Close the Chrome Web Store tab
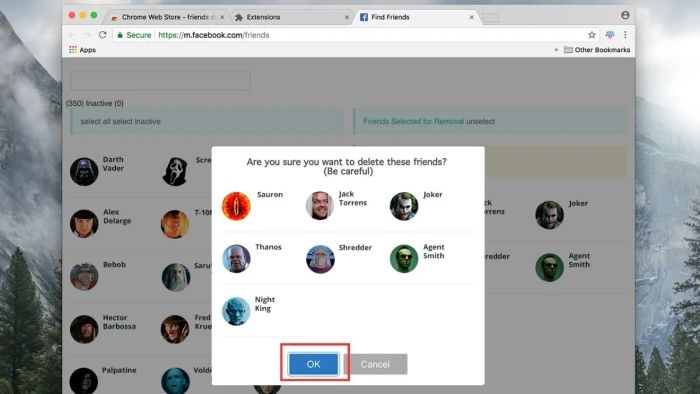Image resolution: width=700 pixels, height=394 pixels. click(x=222, y=17)
